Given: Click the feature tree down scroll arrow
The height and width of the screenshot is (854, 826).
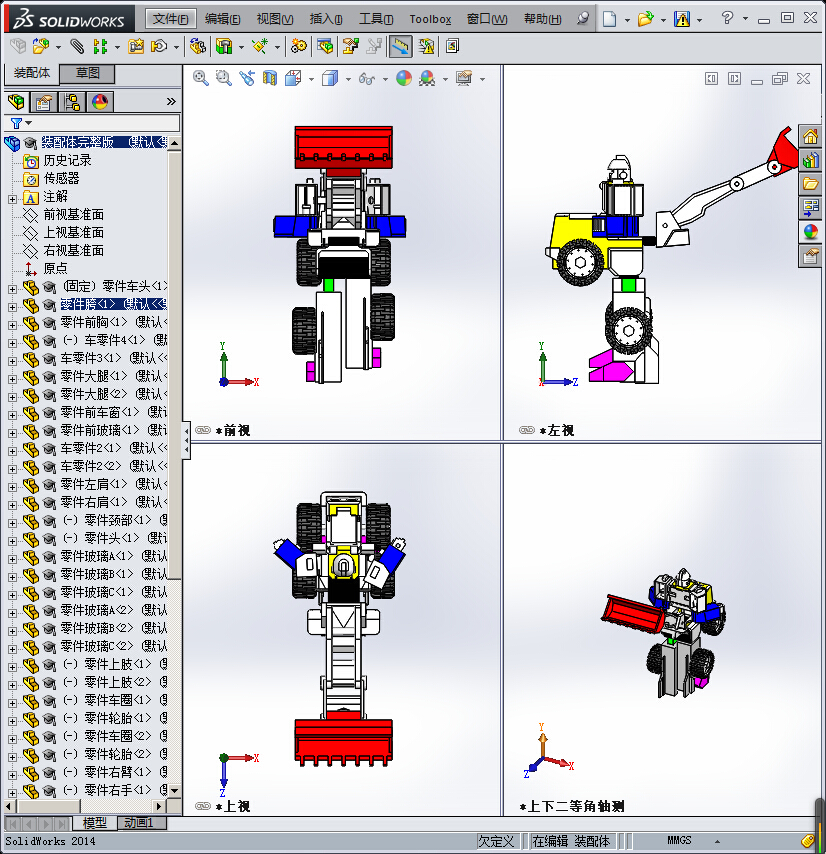Looking at the screenshot, I should [174, 790].
